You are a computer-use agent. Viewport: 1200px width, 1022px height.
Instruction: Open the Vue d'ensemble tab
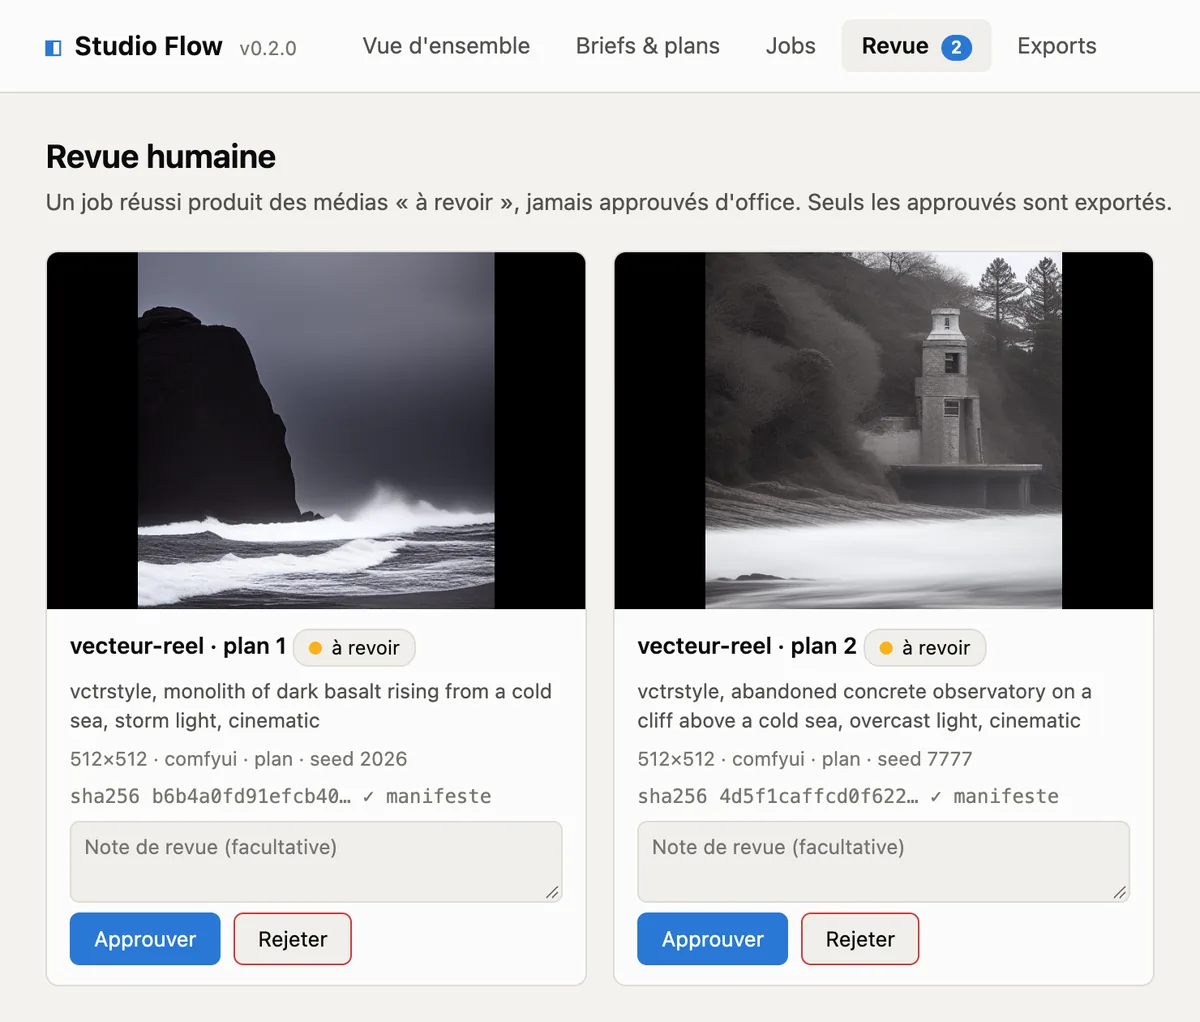click(446, 46)
